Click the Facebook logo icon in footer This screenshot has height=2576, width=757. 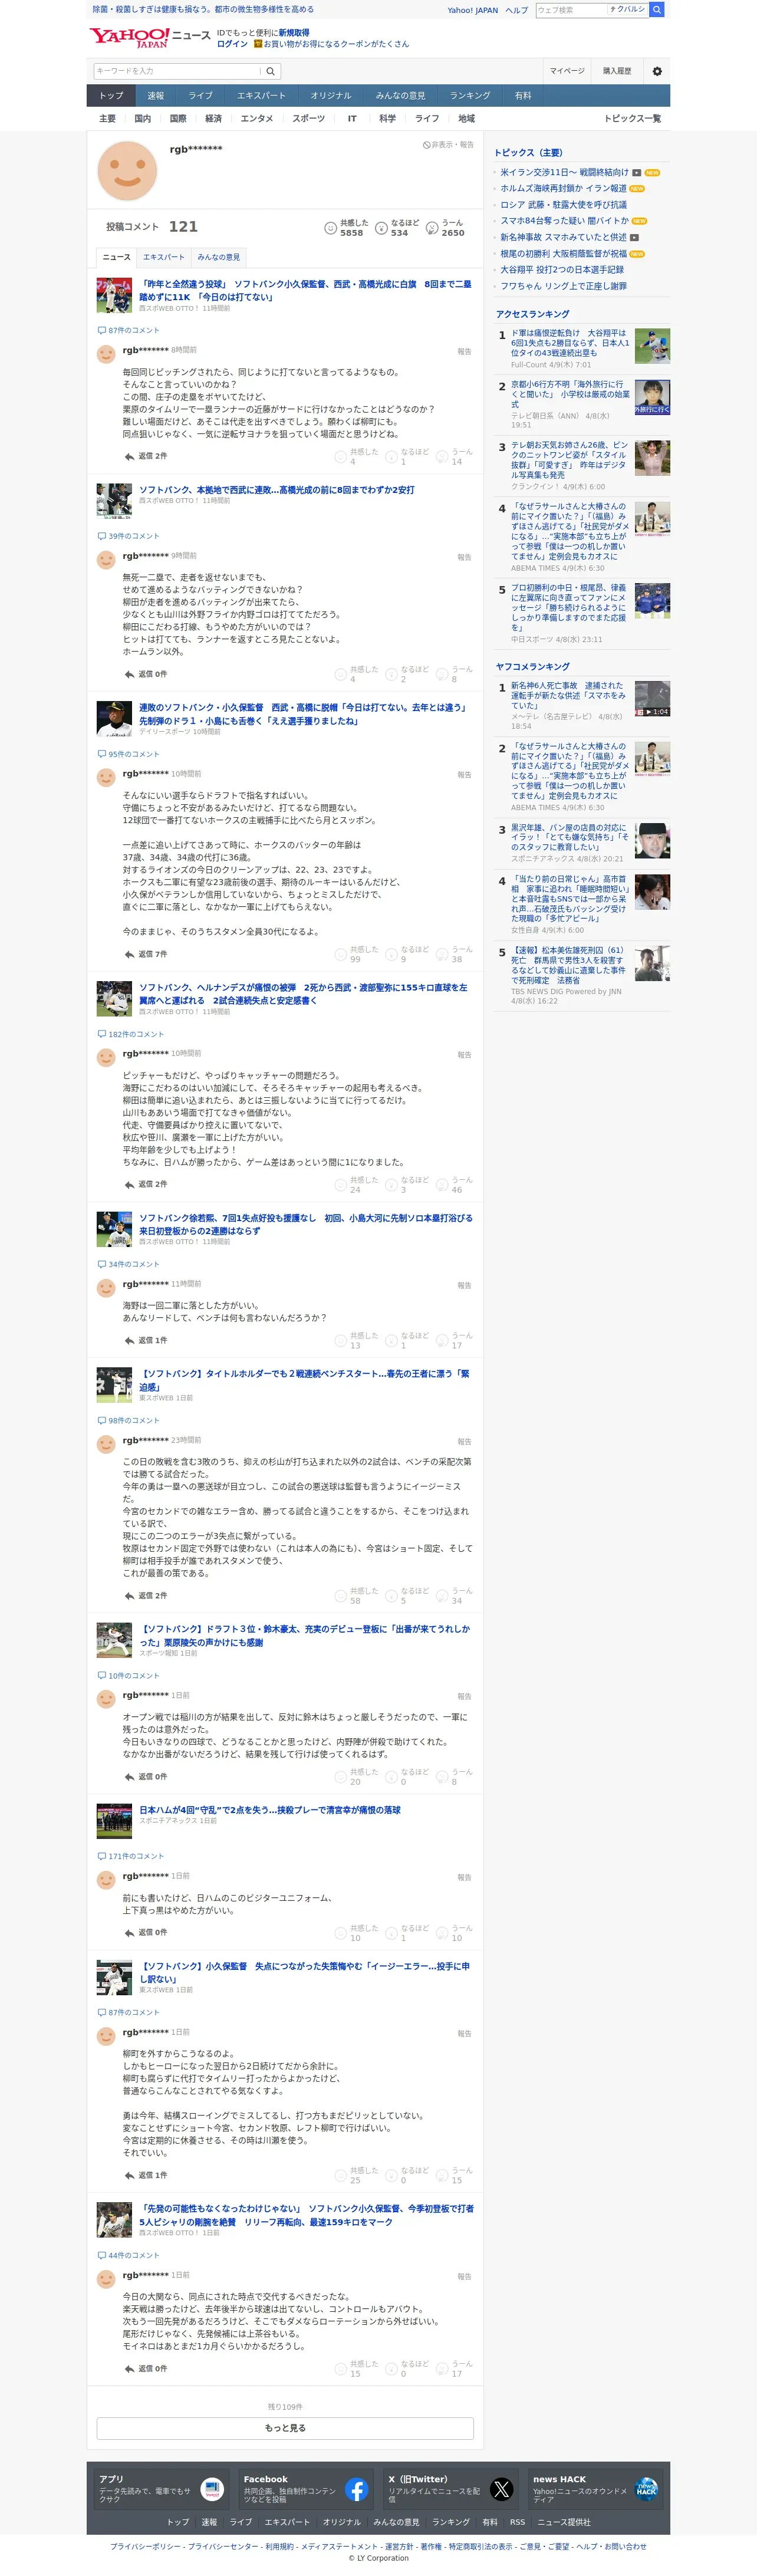tap(357, 2489)
